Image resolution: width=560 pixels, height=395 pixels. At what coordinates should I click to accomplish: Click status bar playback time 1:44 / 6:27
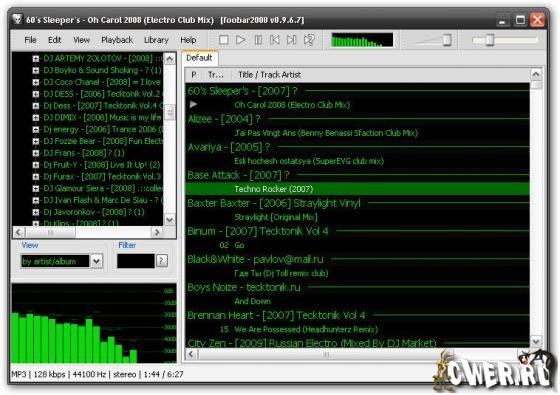(163, 374)
